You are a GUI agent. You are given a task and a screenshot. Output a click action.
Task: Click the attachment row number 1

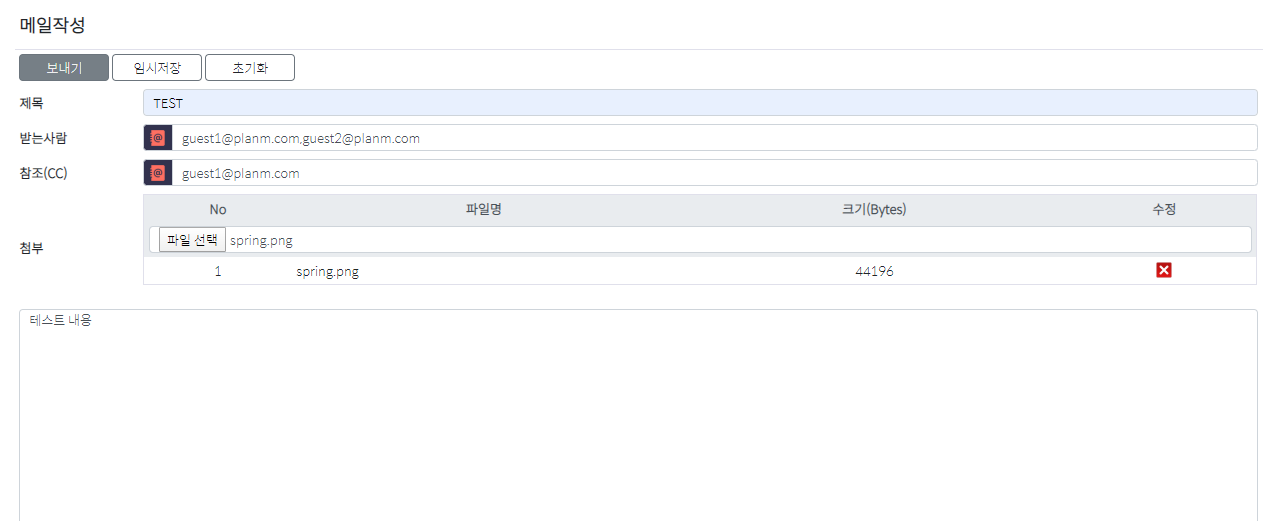[218, 271]
